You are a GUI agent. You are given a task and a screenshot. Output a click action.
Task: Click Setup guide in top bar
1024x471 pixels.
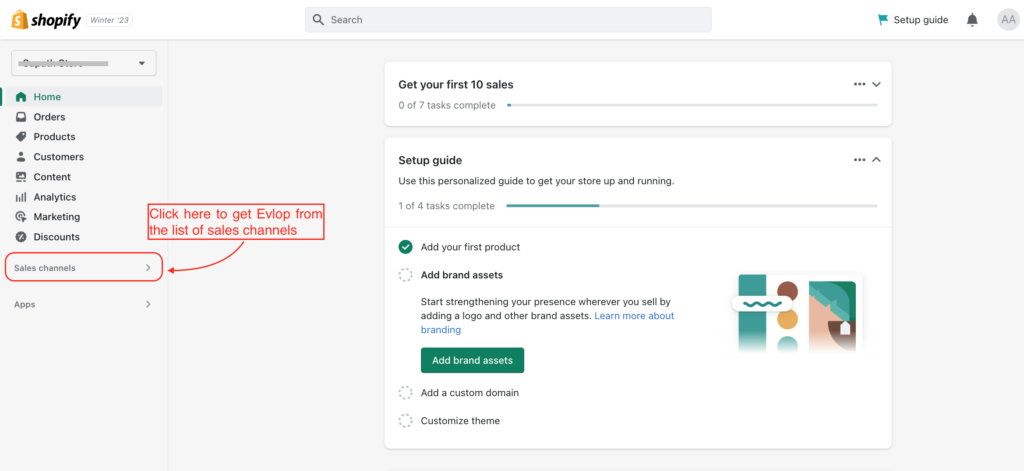pos(913,20)
